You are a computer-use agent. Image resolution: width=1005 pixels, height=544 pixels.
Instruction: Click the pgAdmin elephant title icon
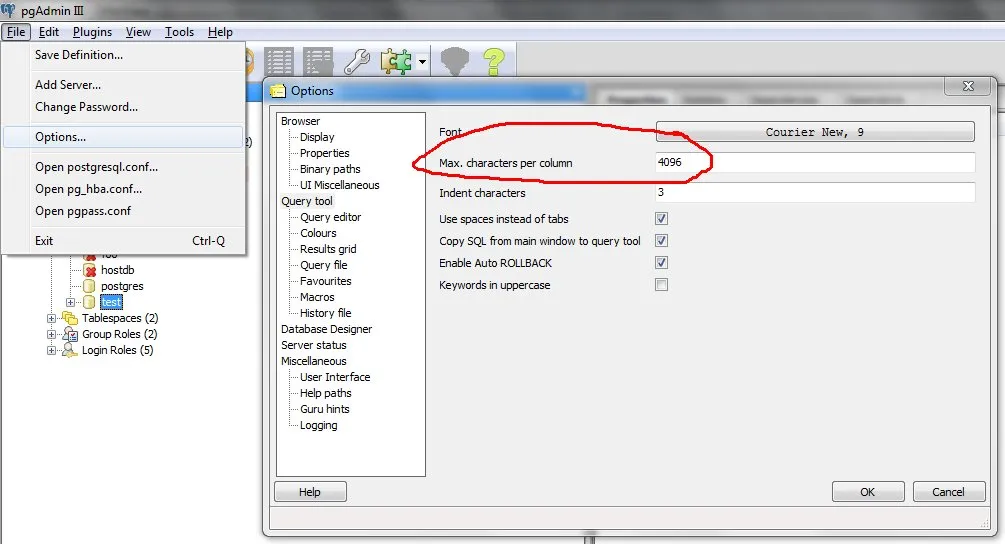click(8, 10)
